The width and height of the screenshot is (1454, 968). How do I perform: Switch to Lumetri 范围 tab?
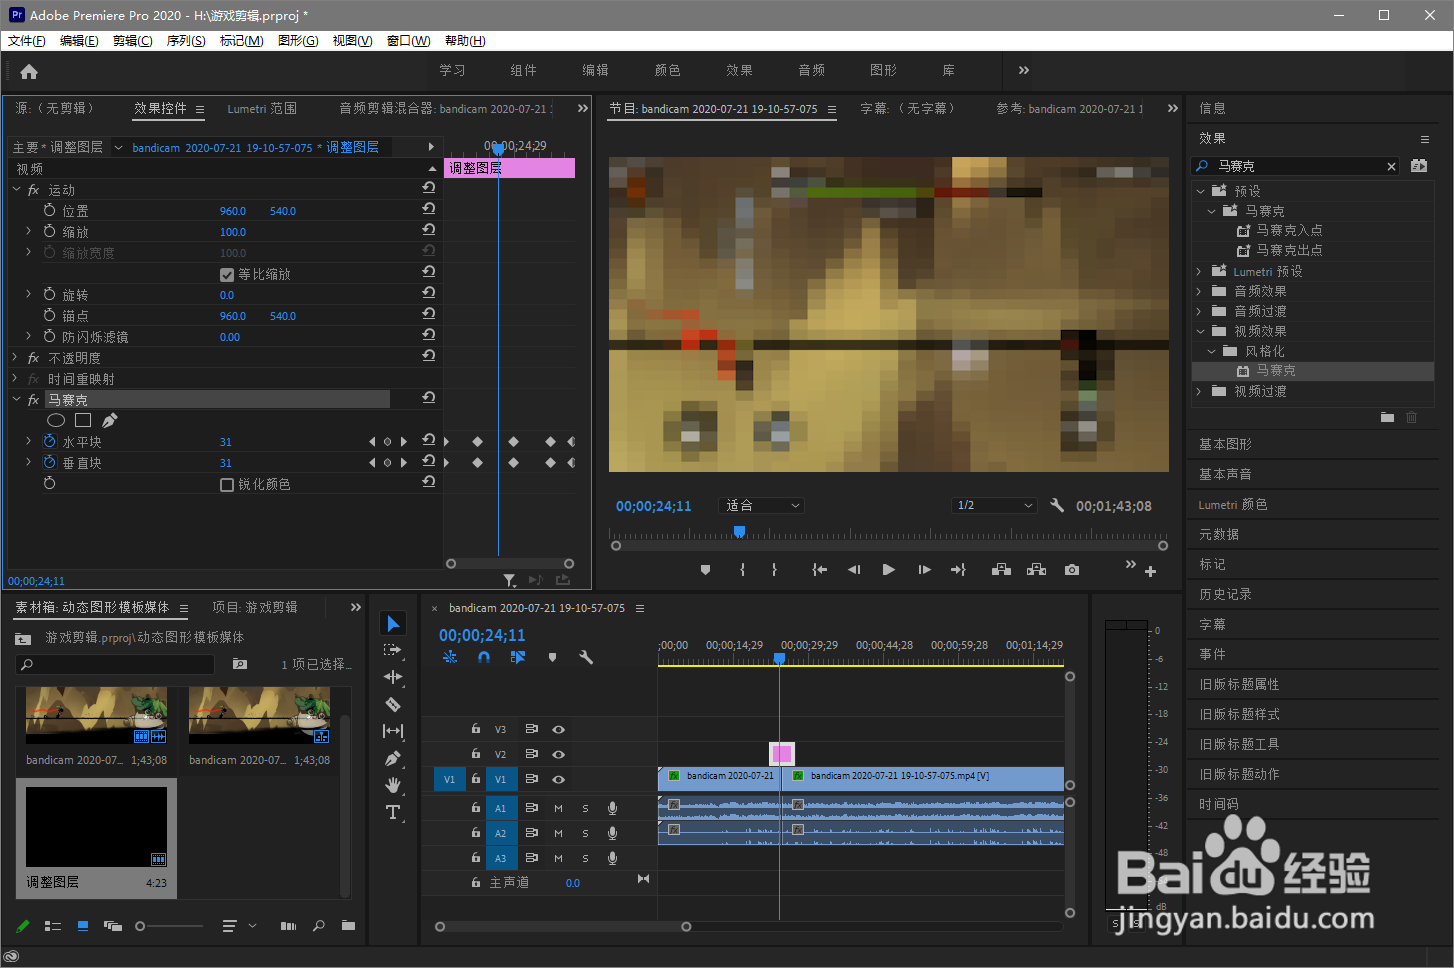pyautogui.click(x=262, y=109)
